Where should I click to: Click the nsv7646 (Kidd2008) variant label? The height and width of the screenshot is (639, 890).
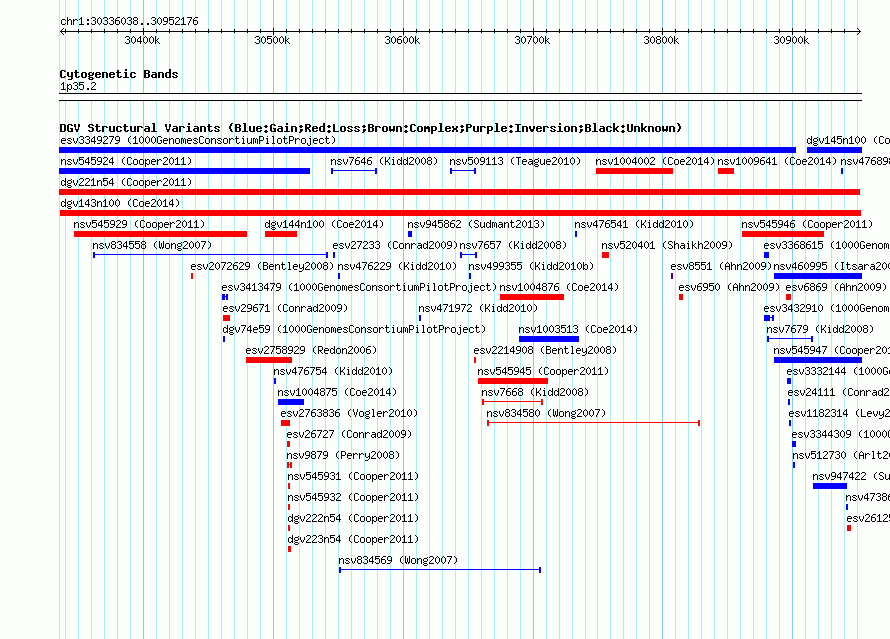coord(384,161)
